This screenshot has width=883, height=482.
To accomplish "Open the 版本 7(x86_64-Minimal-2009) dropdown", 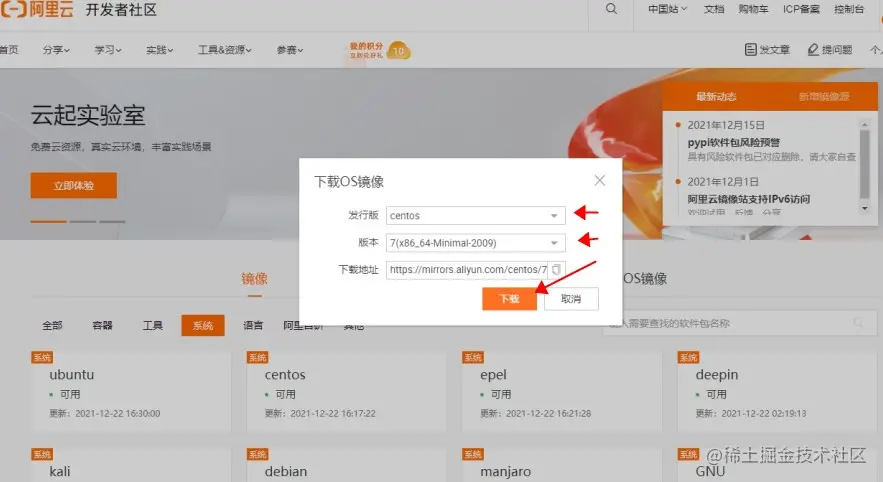I will [x=475, y=243].
